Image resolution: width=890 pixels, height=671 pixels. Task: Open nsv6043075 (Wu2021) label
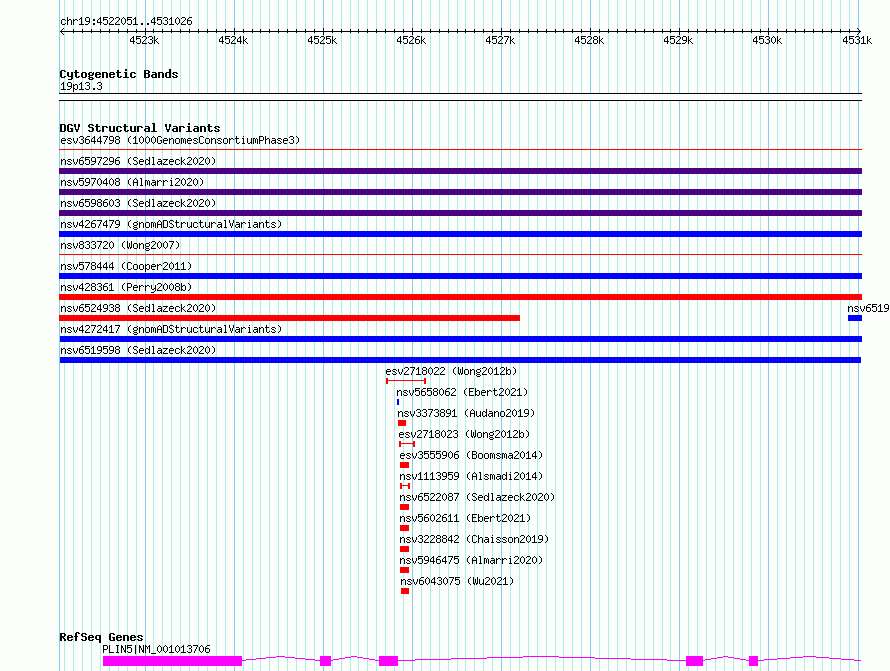tap(457, 581)
